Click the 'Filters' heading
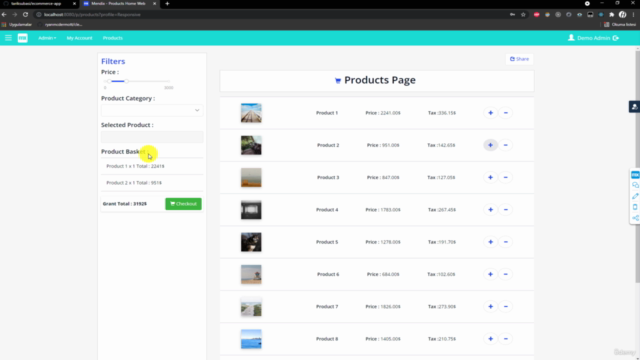The height and width of the screenshot is (360, 640). point(113,61)
